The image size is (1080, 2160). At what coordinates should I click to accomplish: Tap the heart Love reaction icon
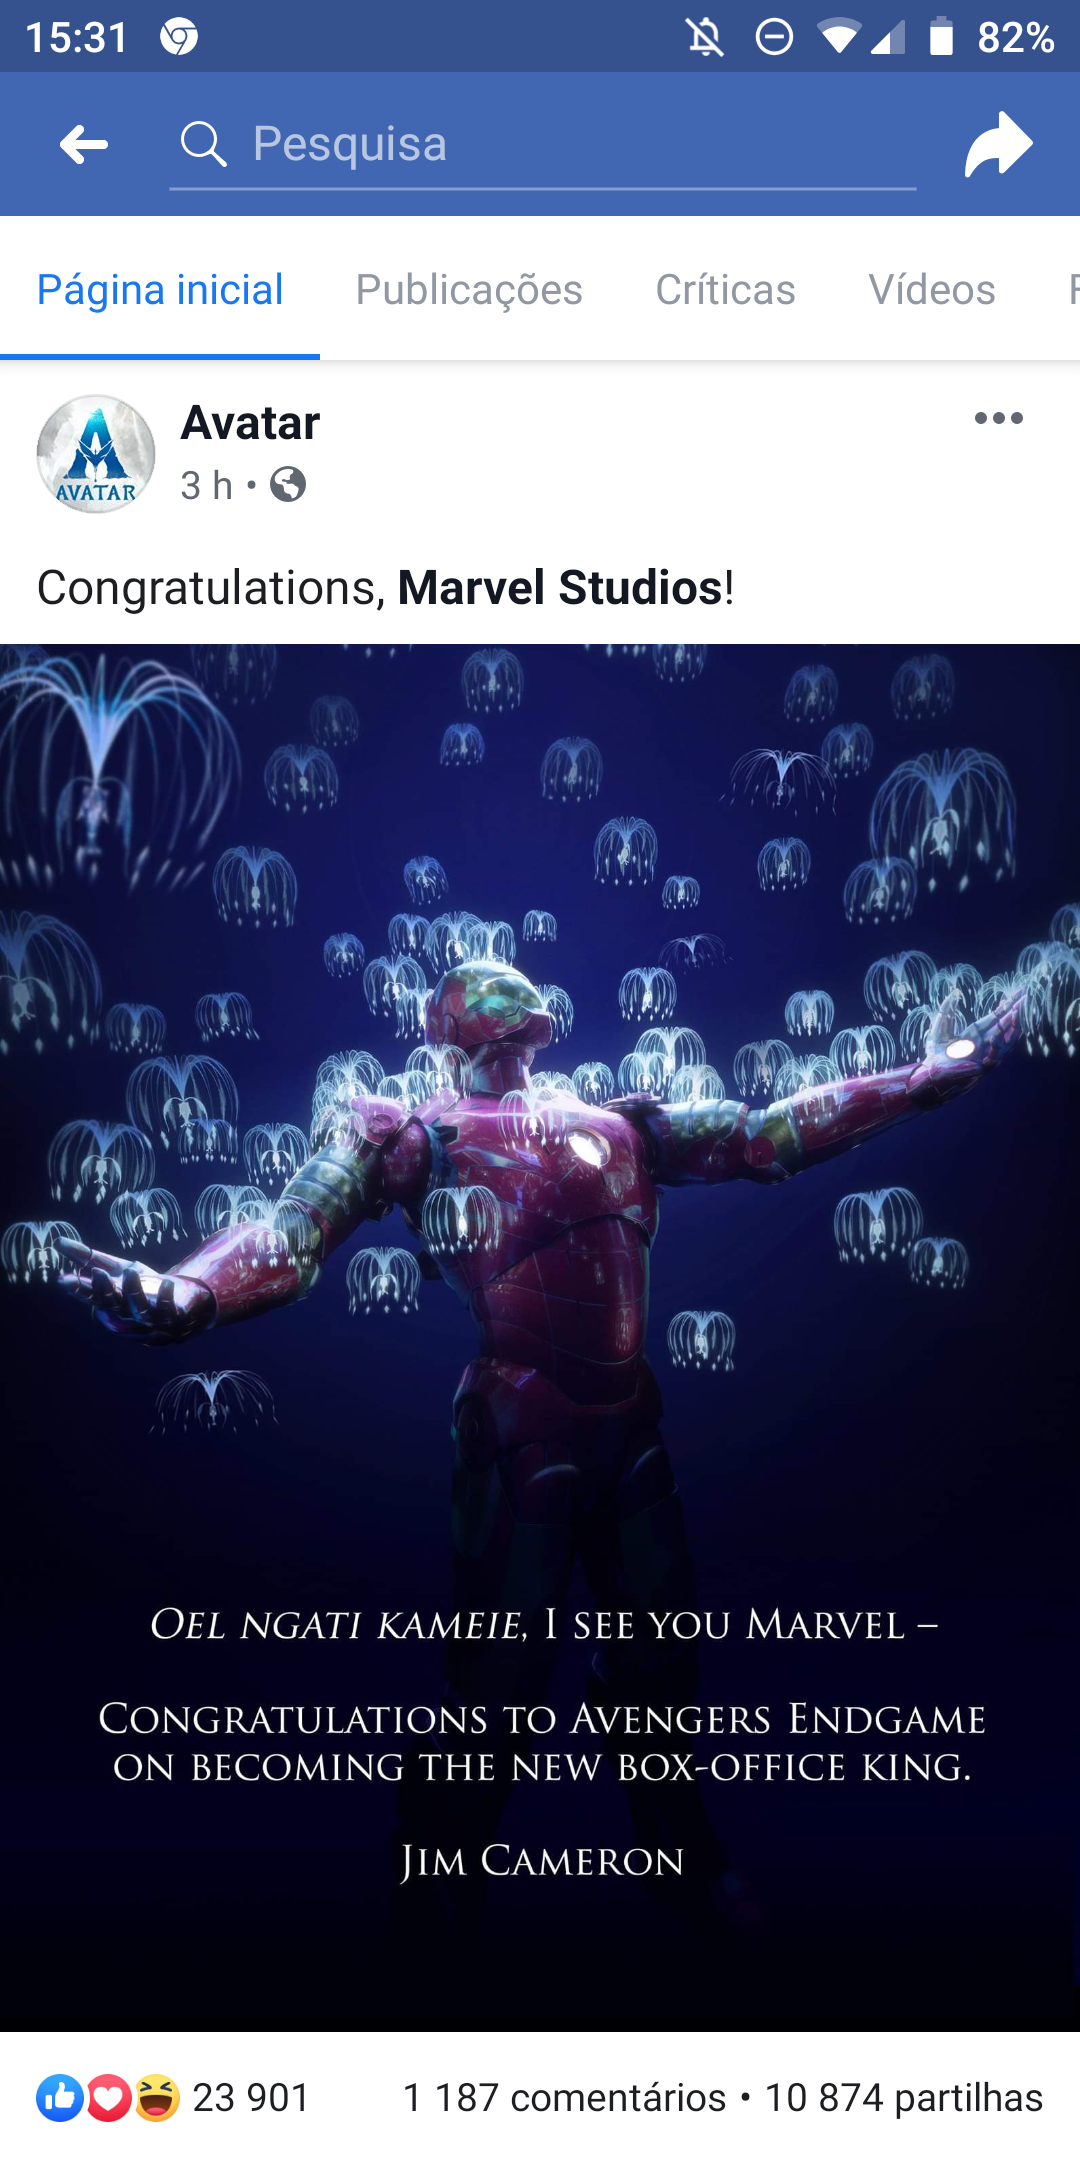click(x=108, y=2098)
